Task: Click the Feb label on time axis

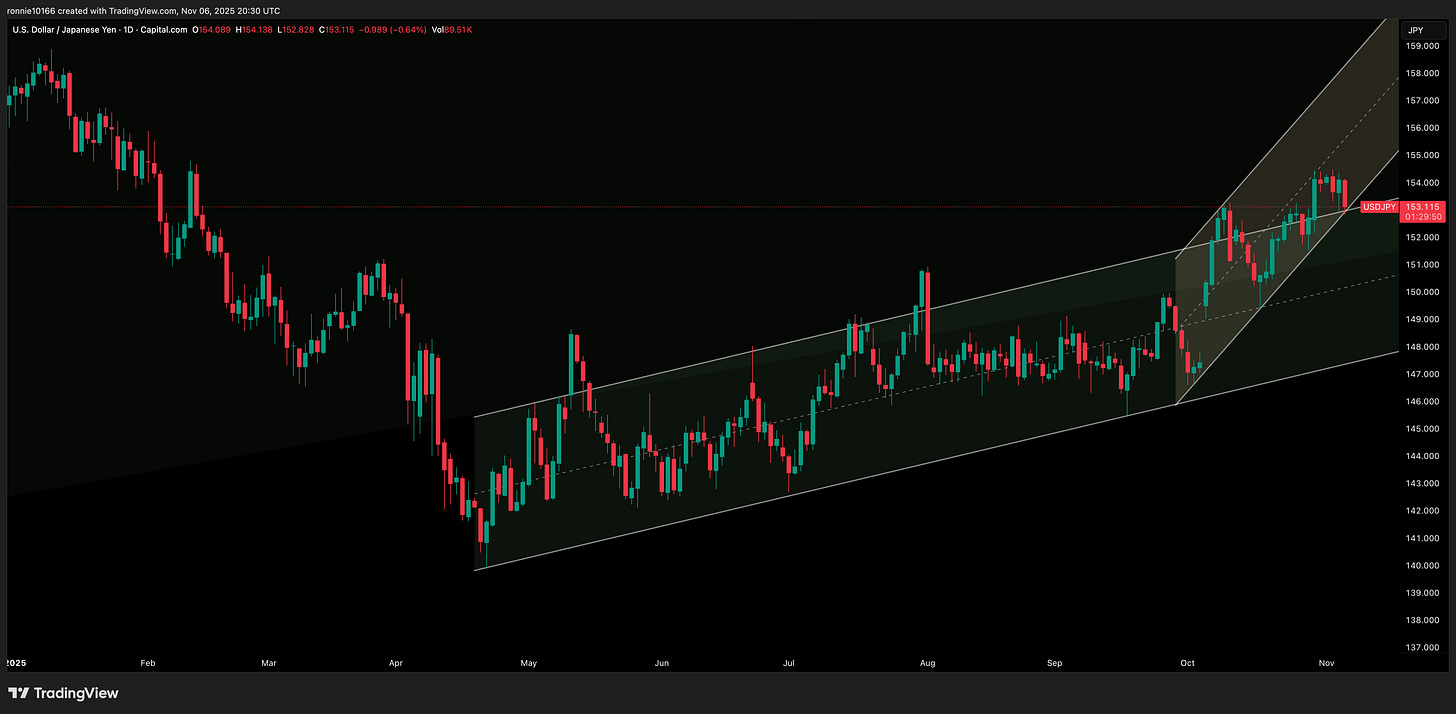Action: 148,663
